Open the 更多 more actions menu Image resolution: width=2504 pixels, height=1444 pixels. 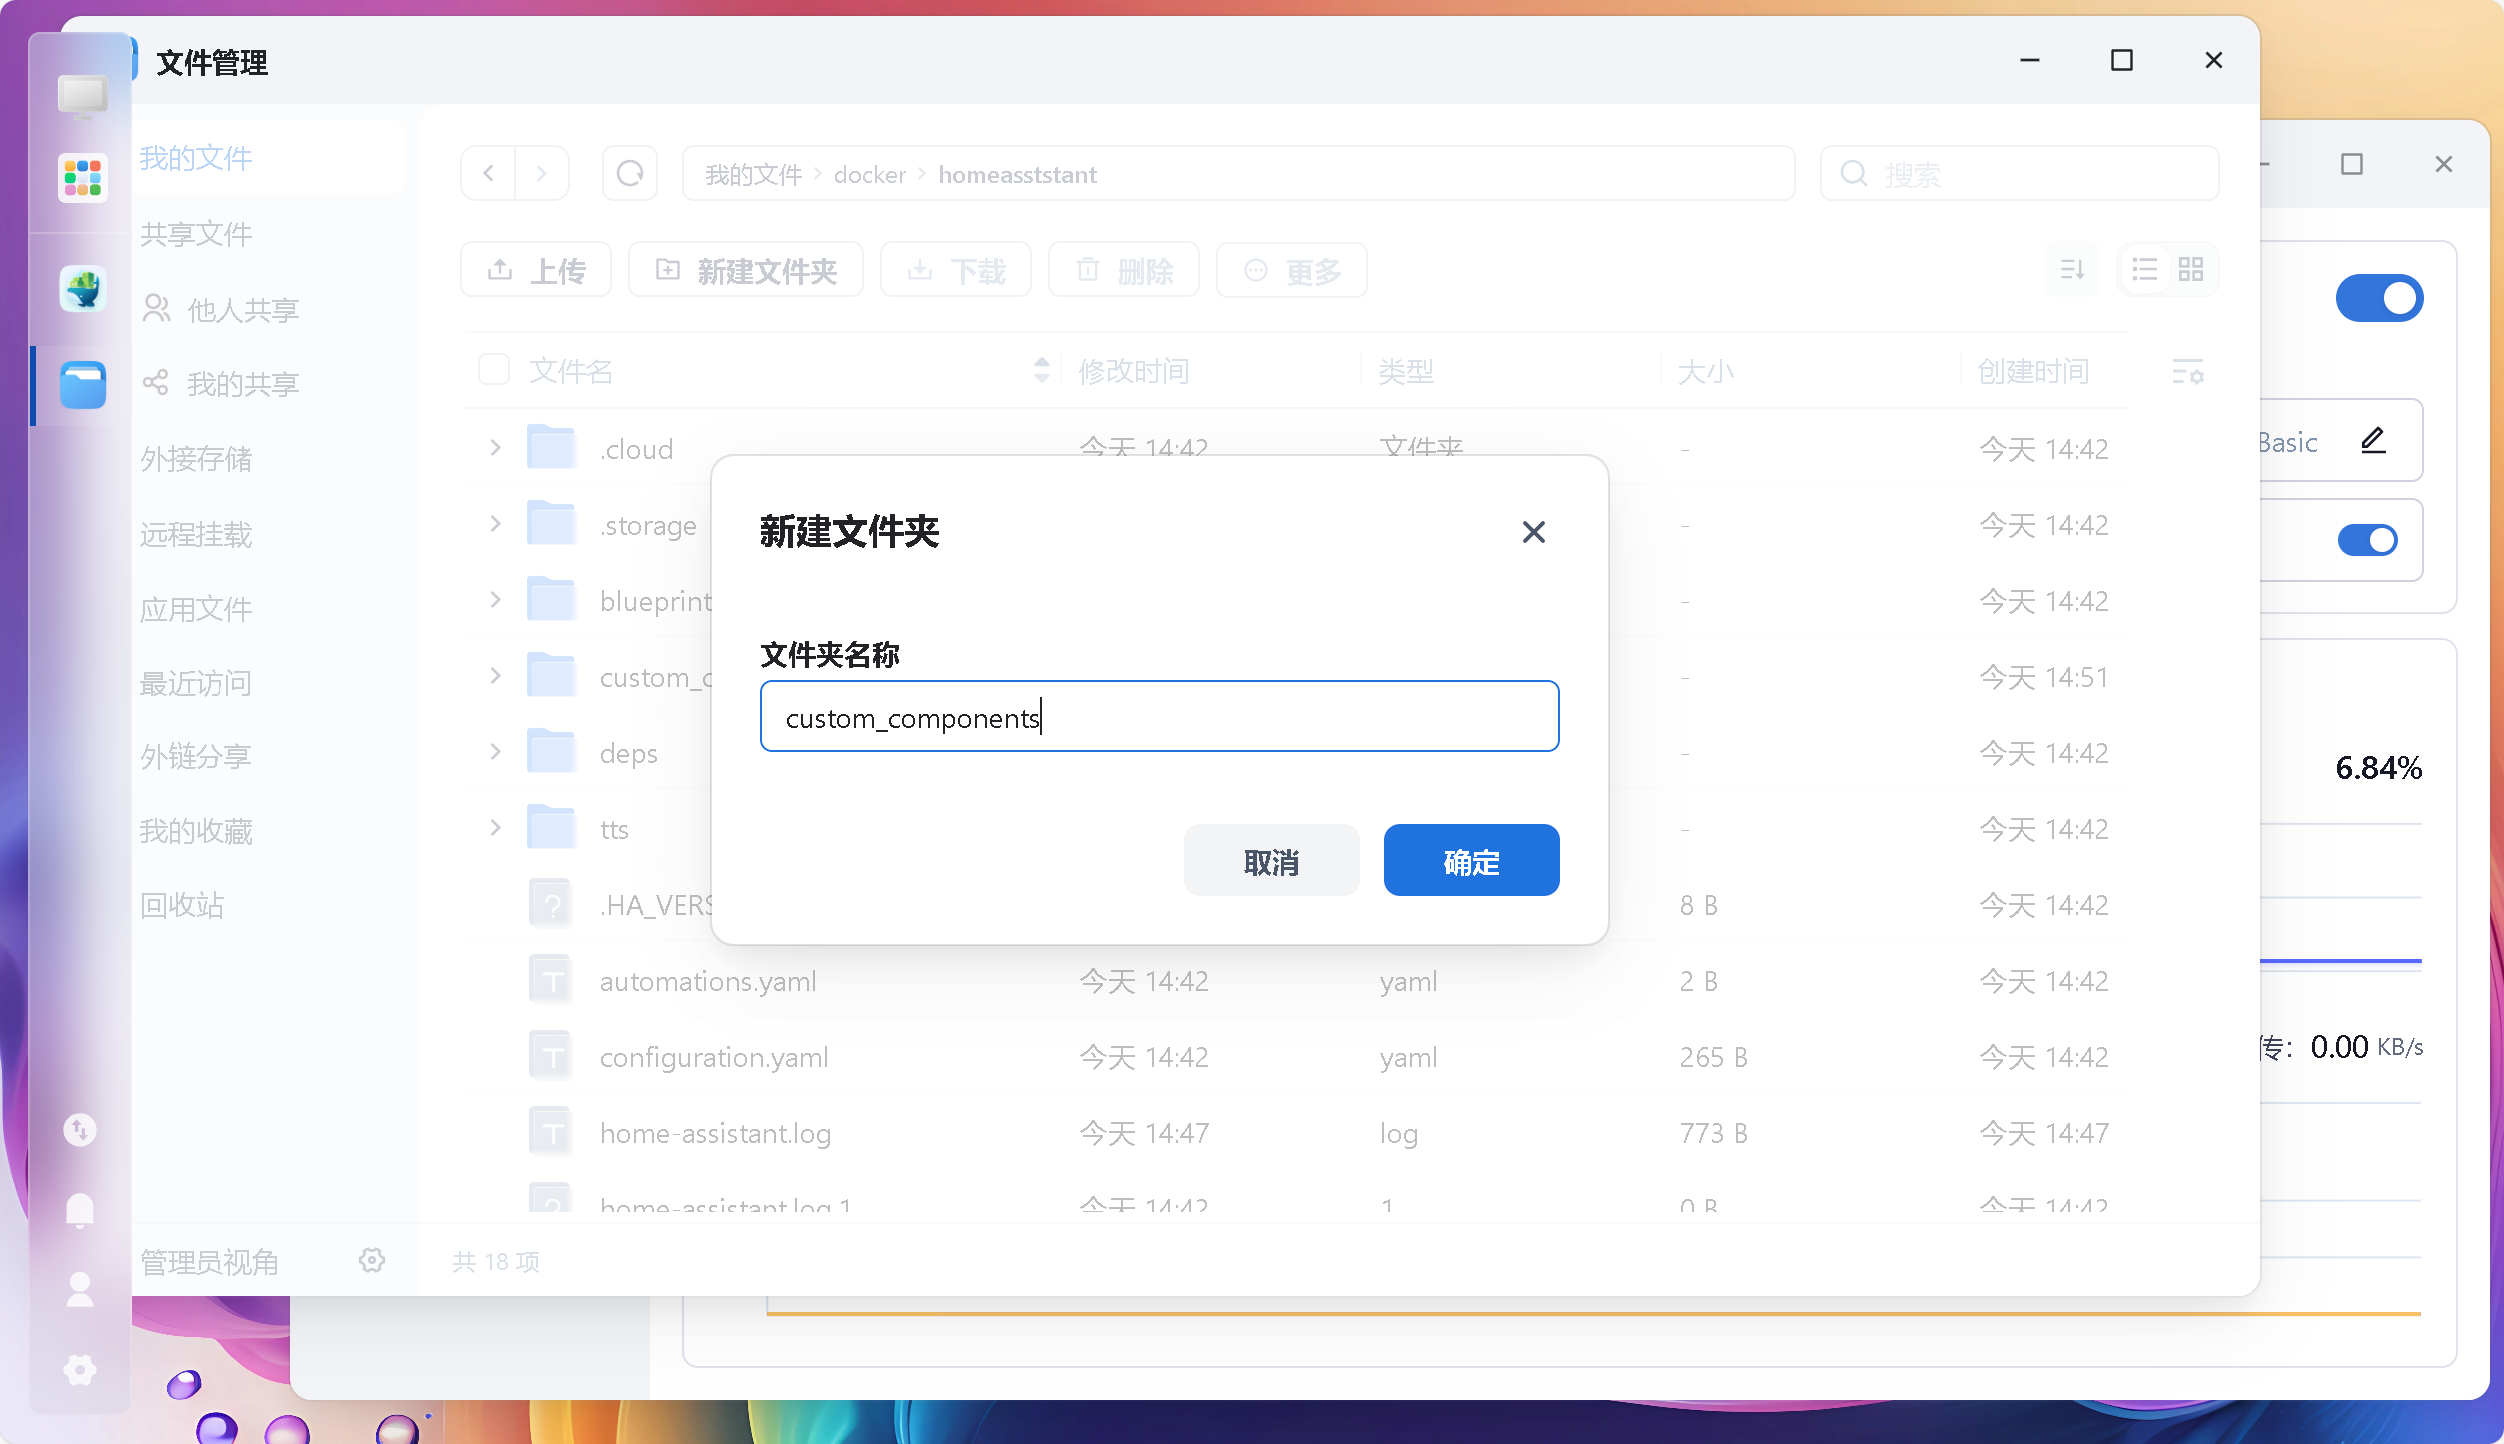click(x=1292, y=270)
